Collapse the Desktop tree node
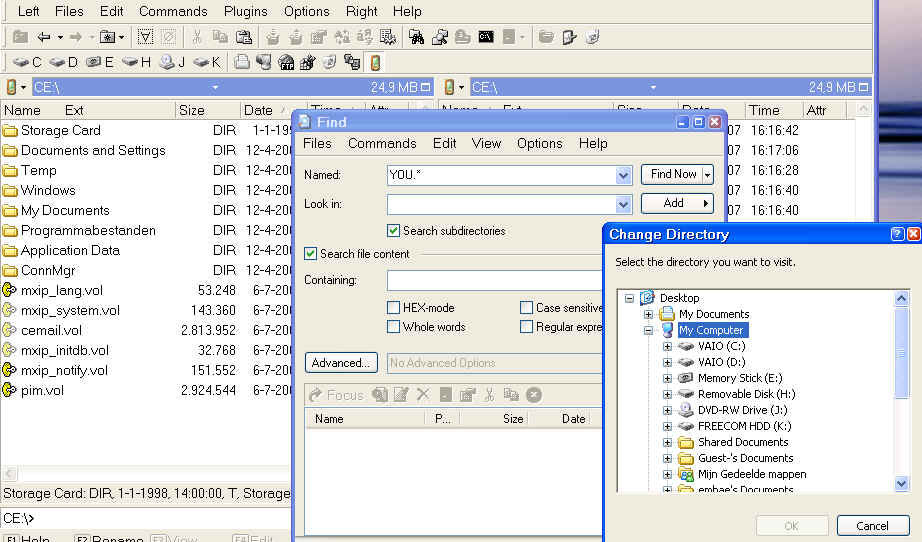Image resolution: width=922 pixels, height=542 pixels. pos(629,298)
